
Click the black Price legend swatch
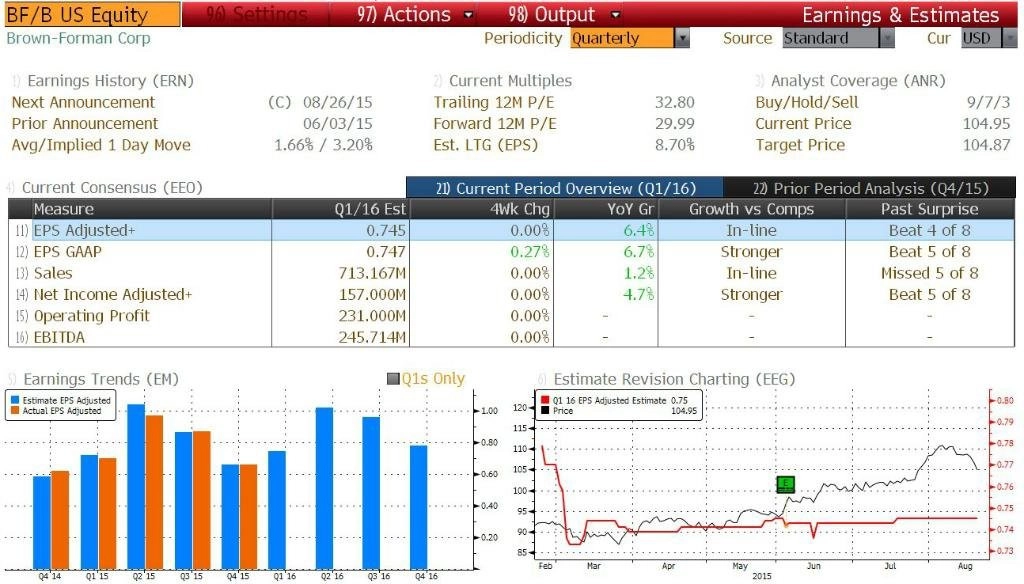point(545,411)
